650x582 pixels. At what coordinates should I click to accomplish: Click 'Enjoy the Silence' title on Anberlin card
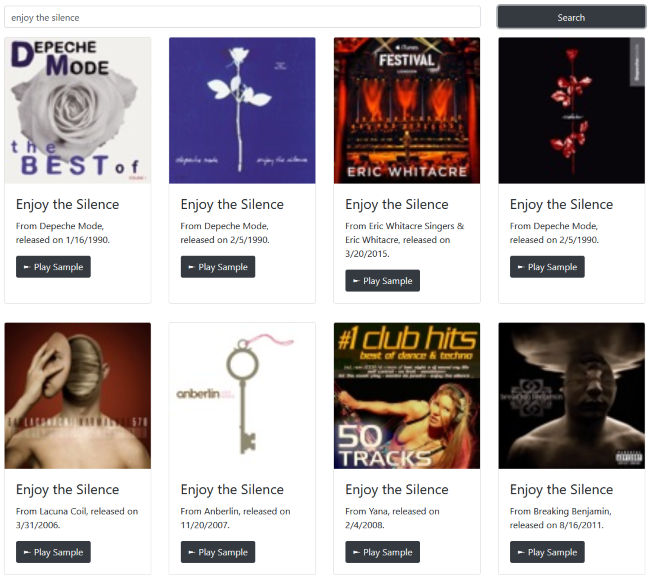point(232,490)
